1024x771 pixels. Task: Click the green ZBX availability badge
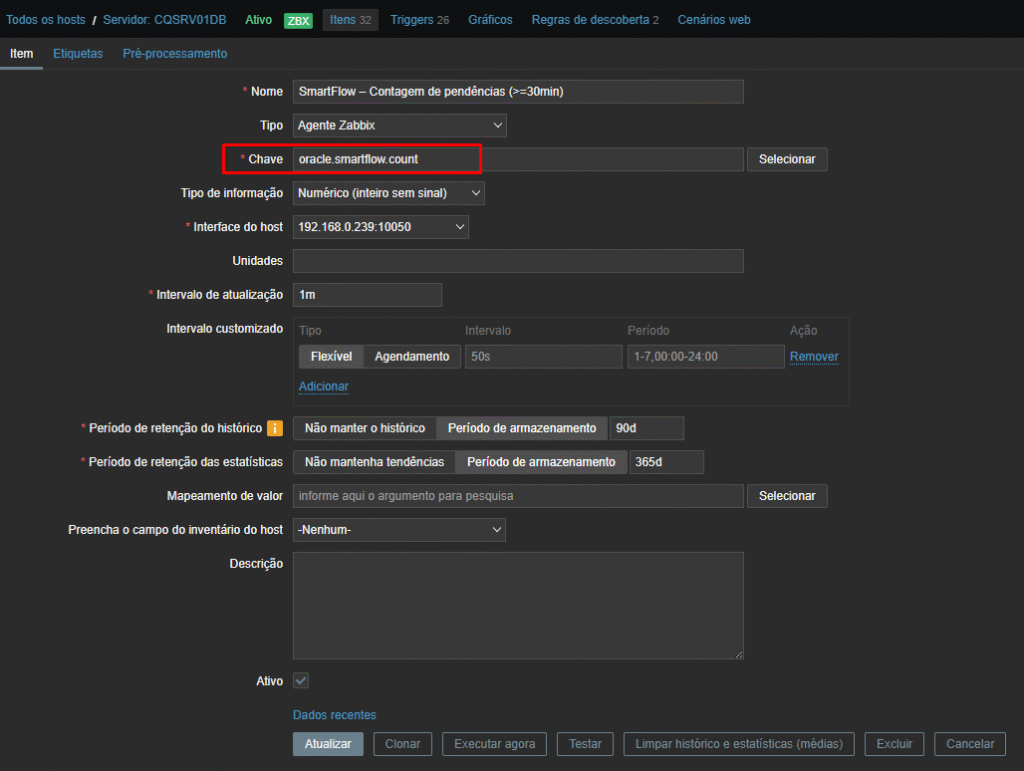pos(297,20)
